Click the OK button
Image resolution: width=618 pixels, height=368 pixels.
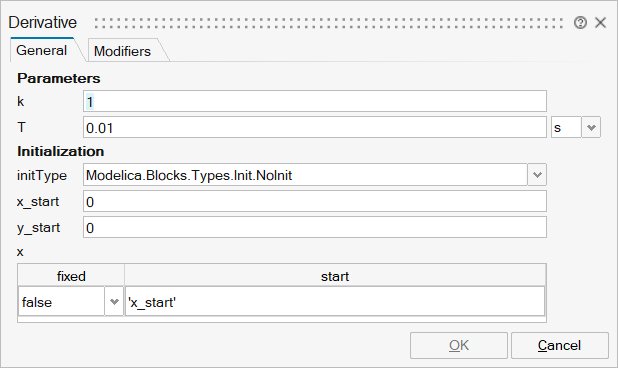tap(459, 346)
